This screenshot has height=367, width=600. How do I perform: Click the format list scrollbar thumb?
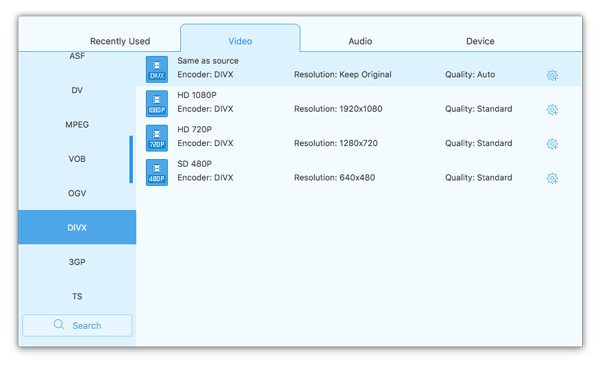point(131,159)
